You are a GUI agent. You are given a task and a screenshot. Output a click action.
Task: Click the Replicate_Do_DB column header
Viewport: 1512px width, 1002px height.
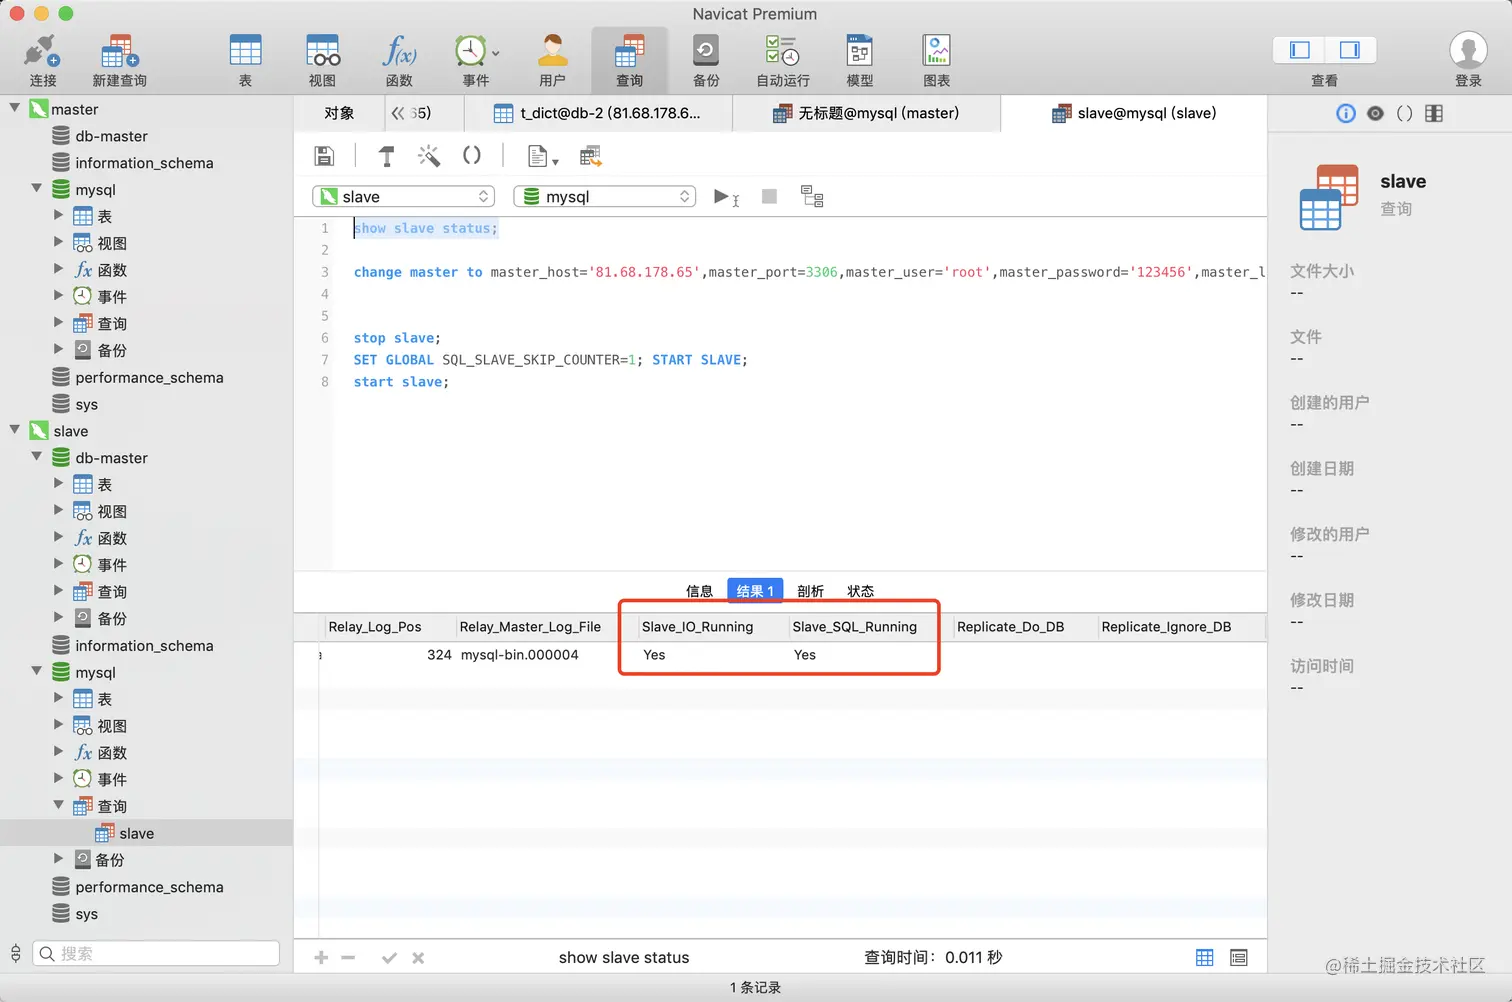pyautogui.click(x=1024, y=627)
